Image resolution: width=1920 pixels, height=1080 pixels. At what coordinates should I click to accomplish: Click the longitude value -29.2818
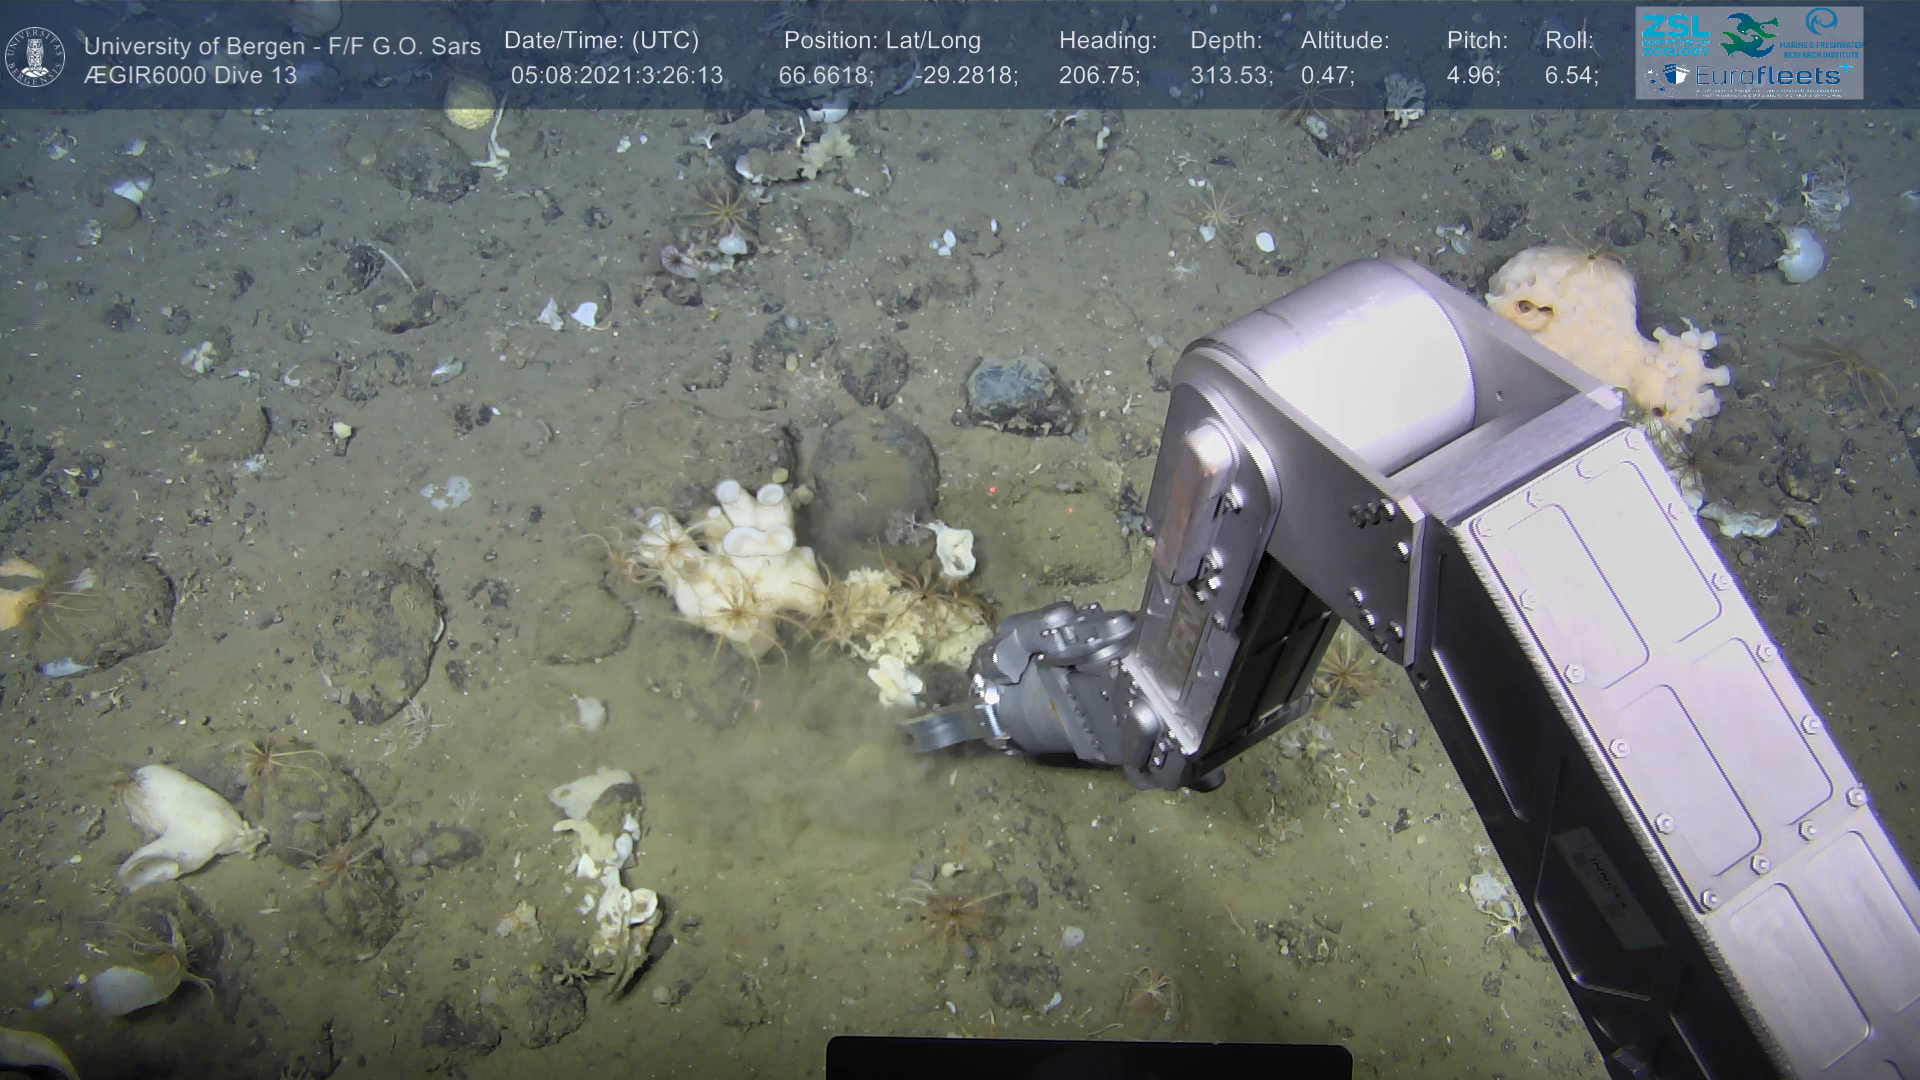[x=966, y=76]
